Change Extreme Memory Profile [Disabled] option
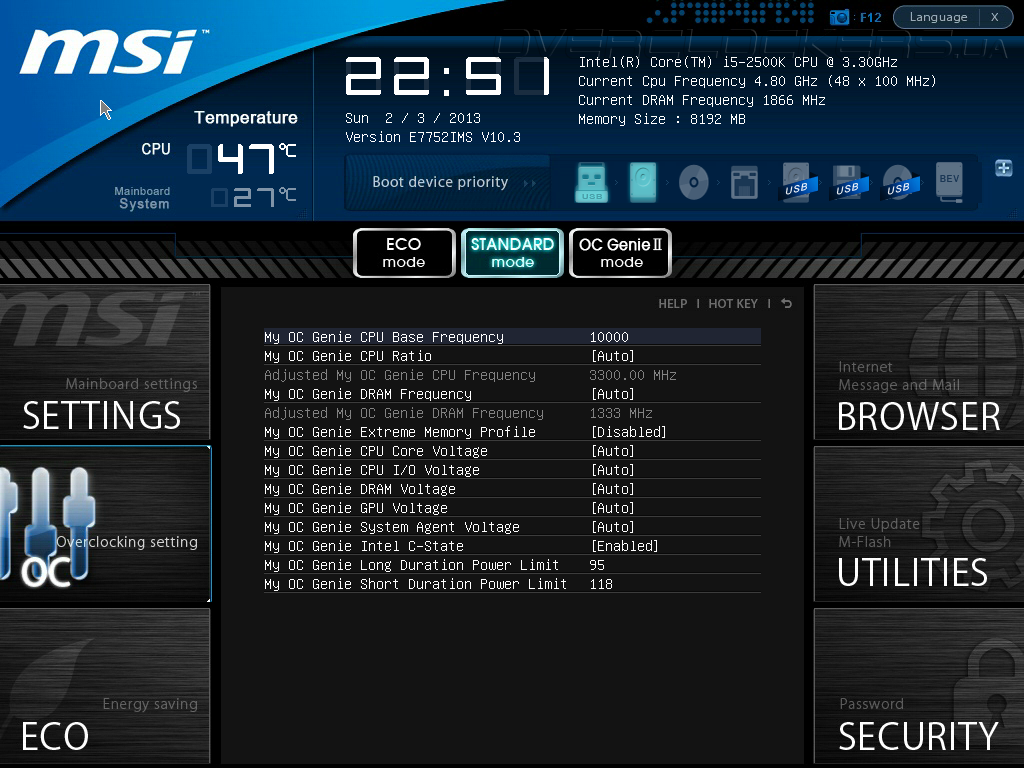1024x768 pixels. [x=628, y=432]
